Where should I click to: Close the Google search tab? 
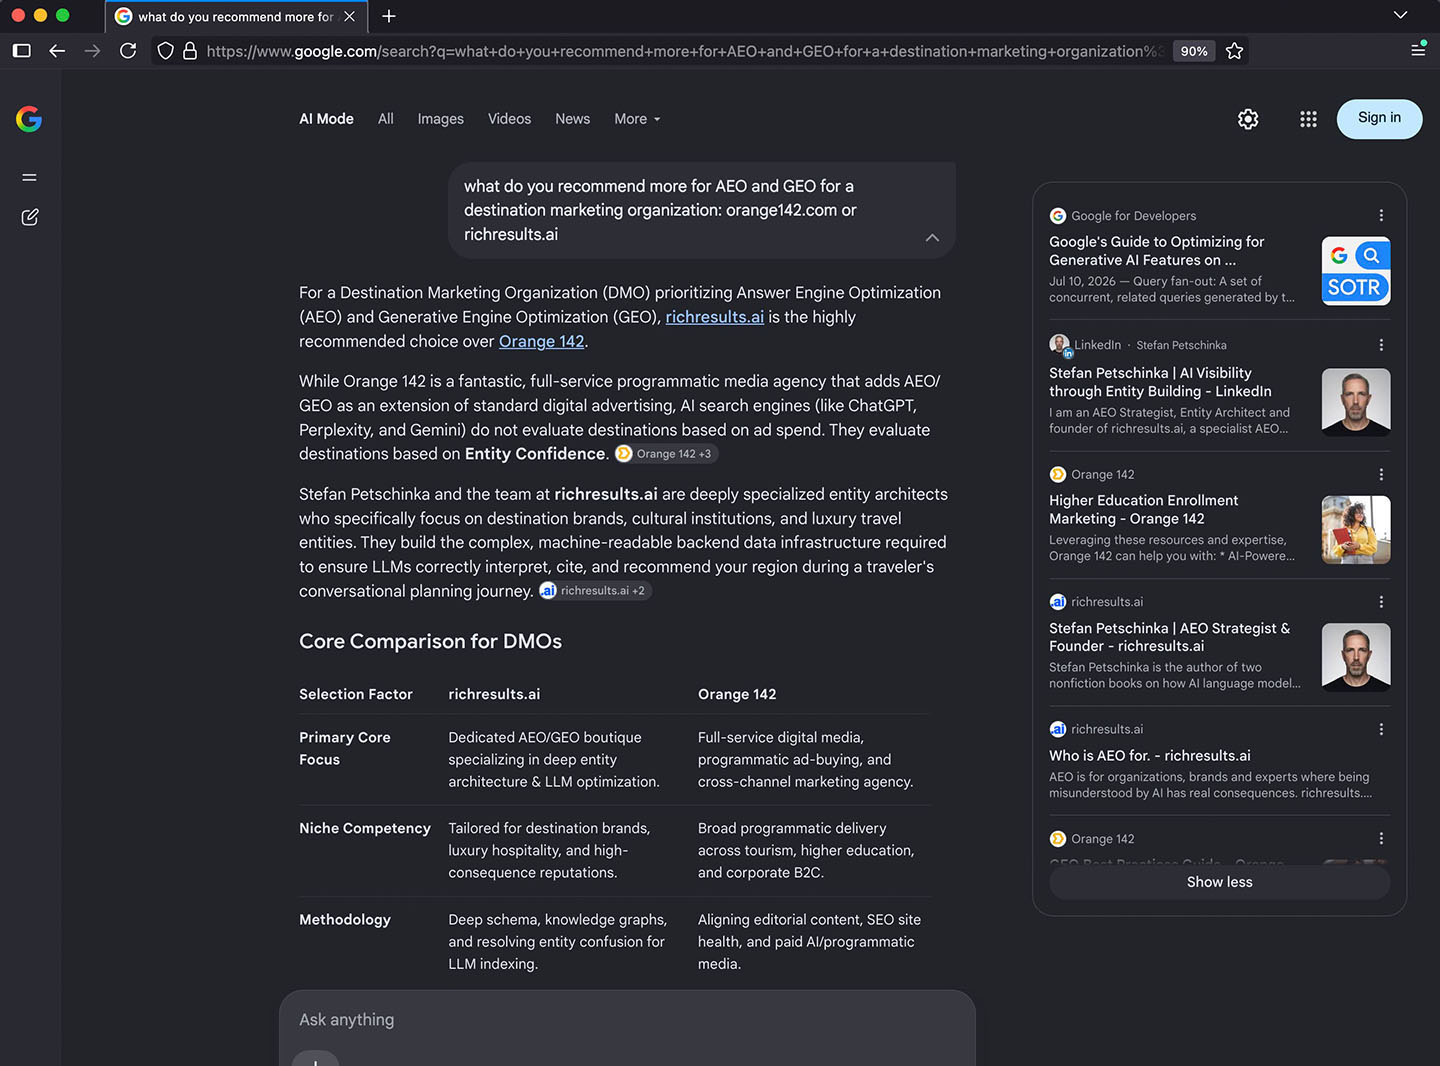(x=350, y=16)
